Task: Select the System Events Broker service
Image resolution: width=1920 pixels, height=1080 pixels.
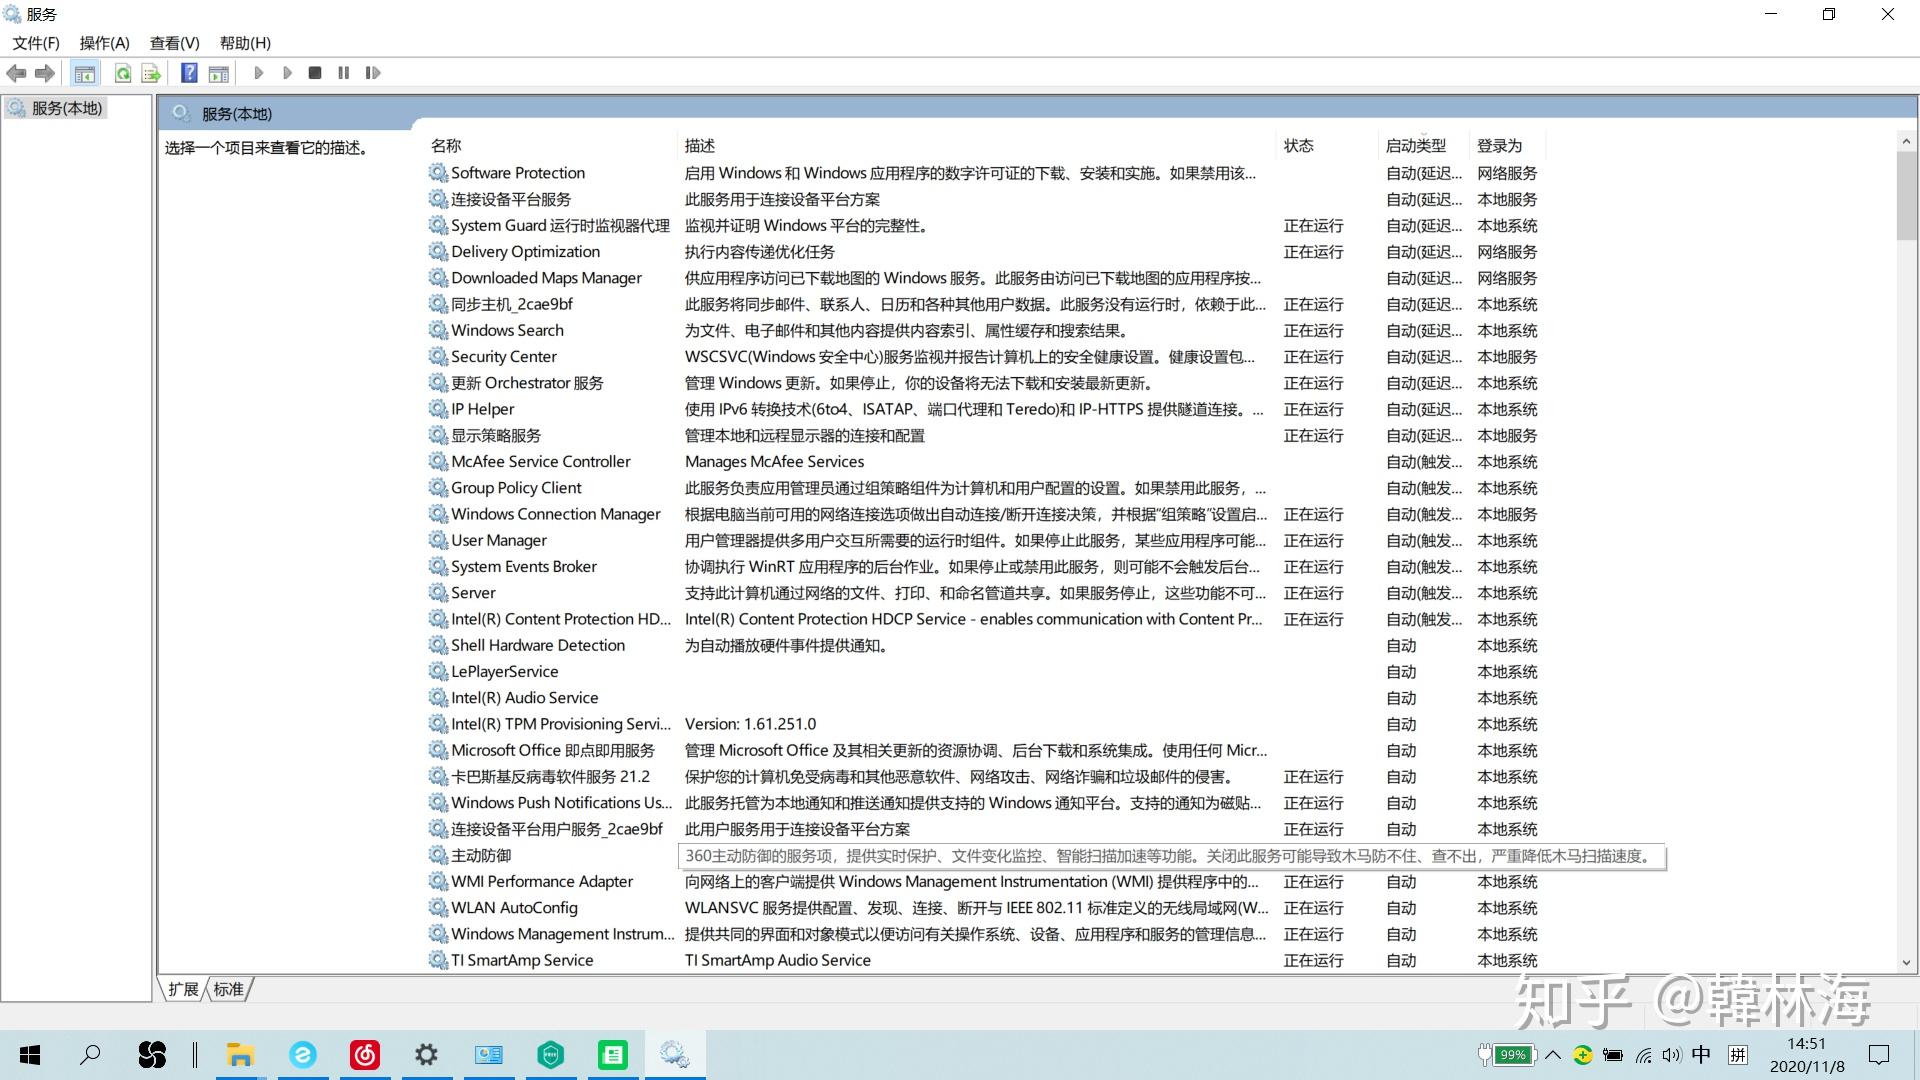Action: pos(523,566)
